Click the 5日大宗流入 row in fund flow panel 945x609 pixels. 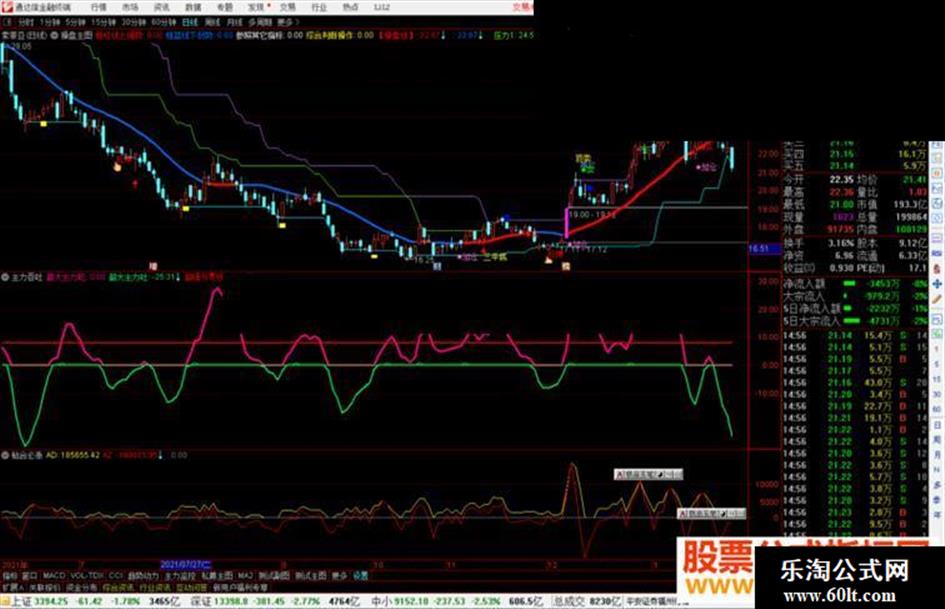[855, 320]
